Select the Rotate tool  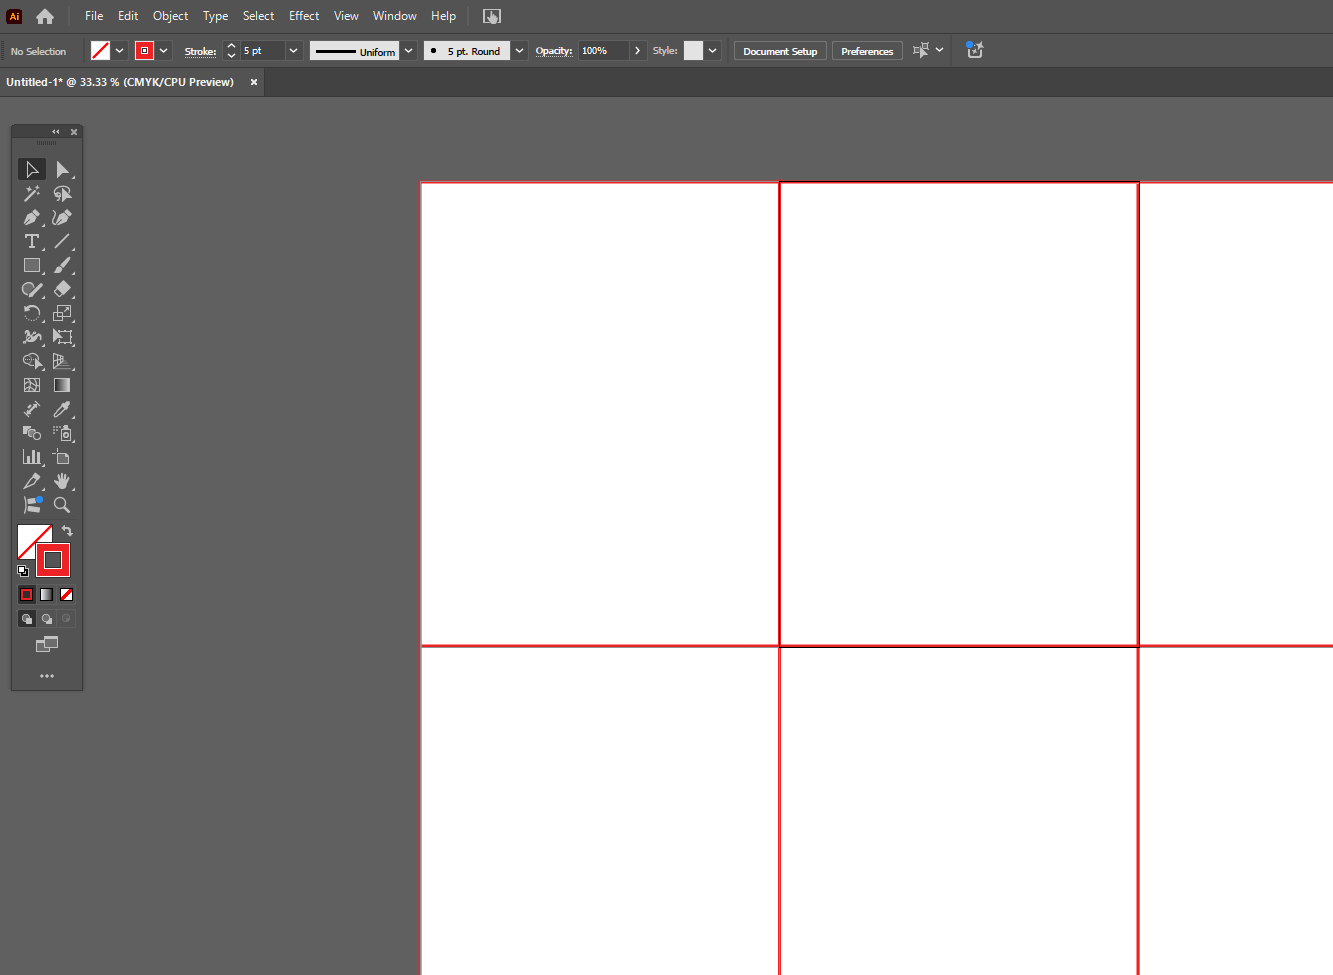coord(31,313)
